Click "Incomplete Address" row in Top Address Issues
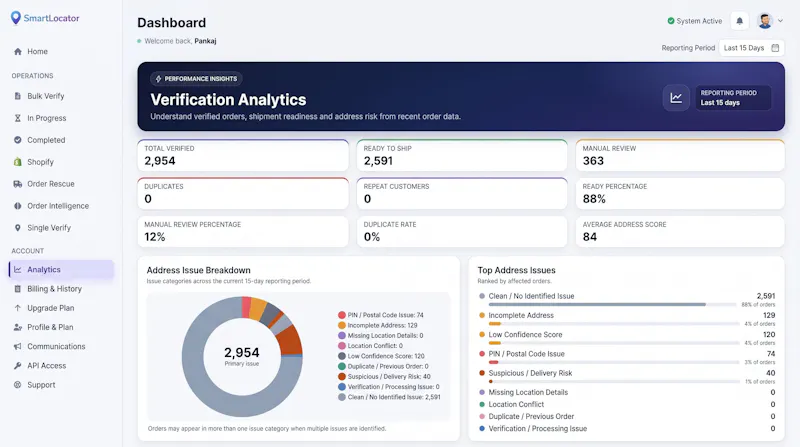The image size is (800, 447). click(627, 319)
